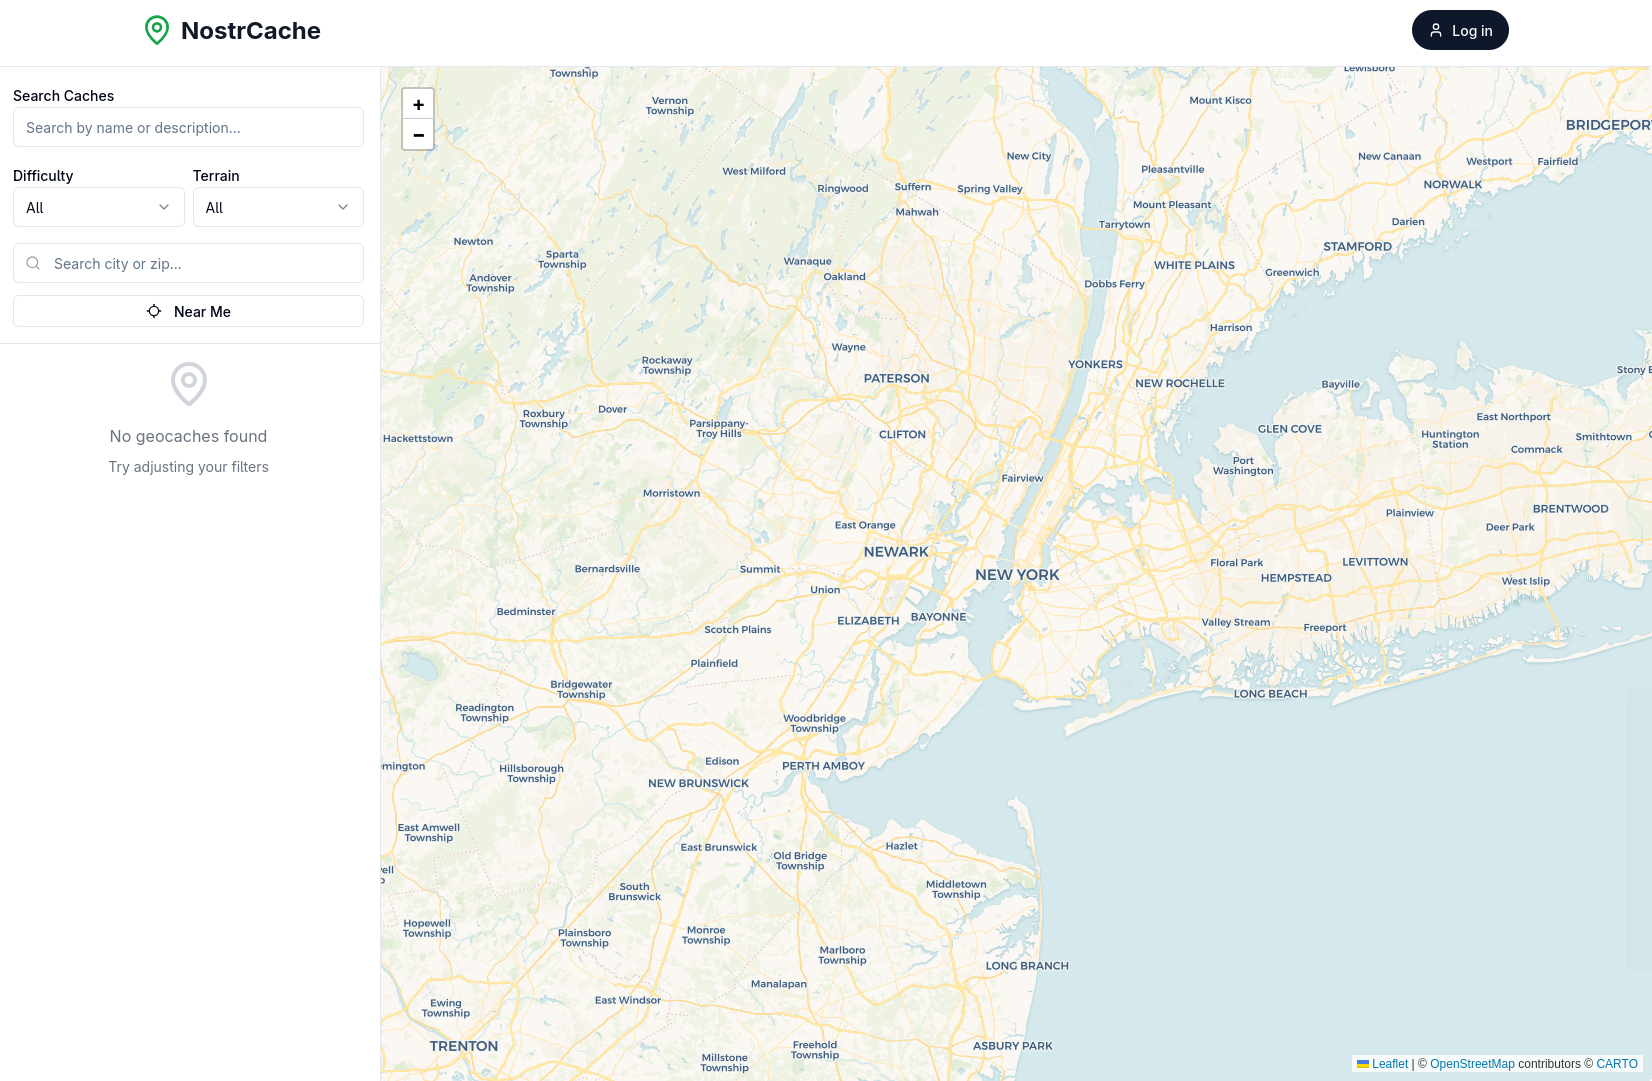Click the Try adjusting your filters text

188,467
